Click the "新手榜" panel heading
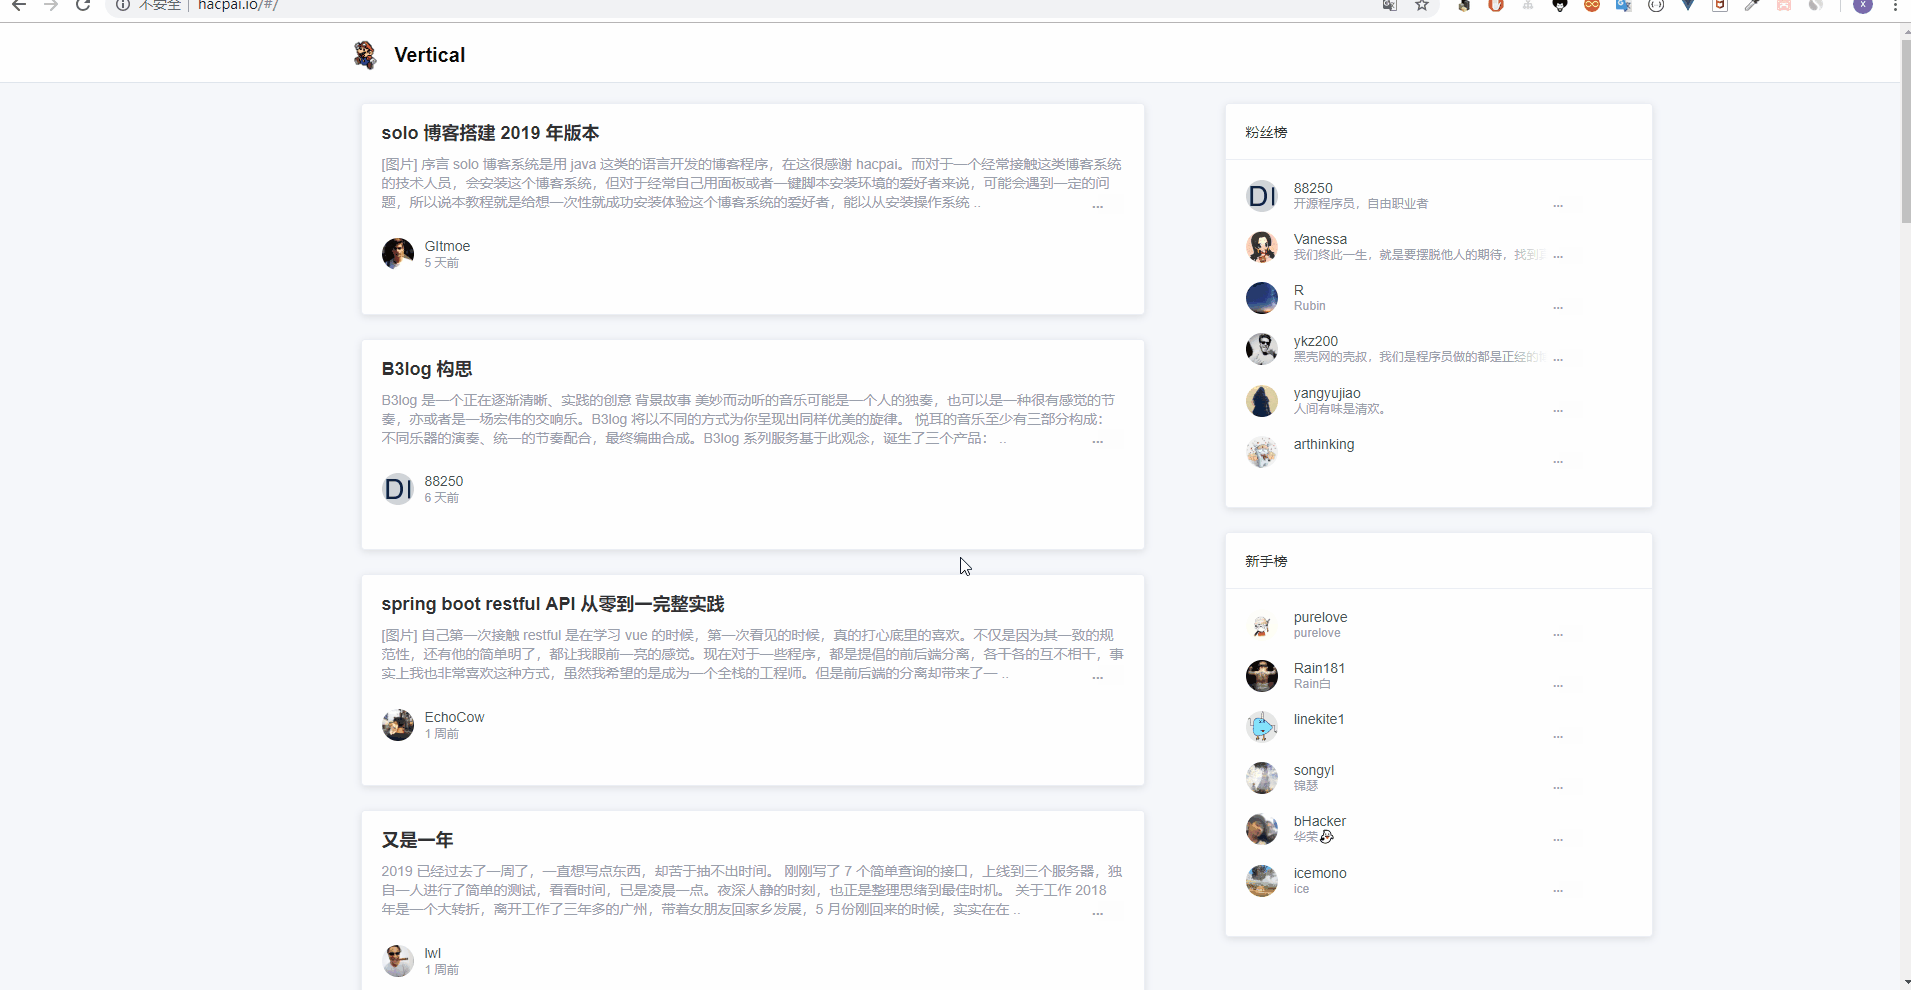 (1266, 561)
